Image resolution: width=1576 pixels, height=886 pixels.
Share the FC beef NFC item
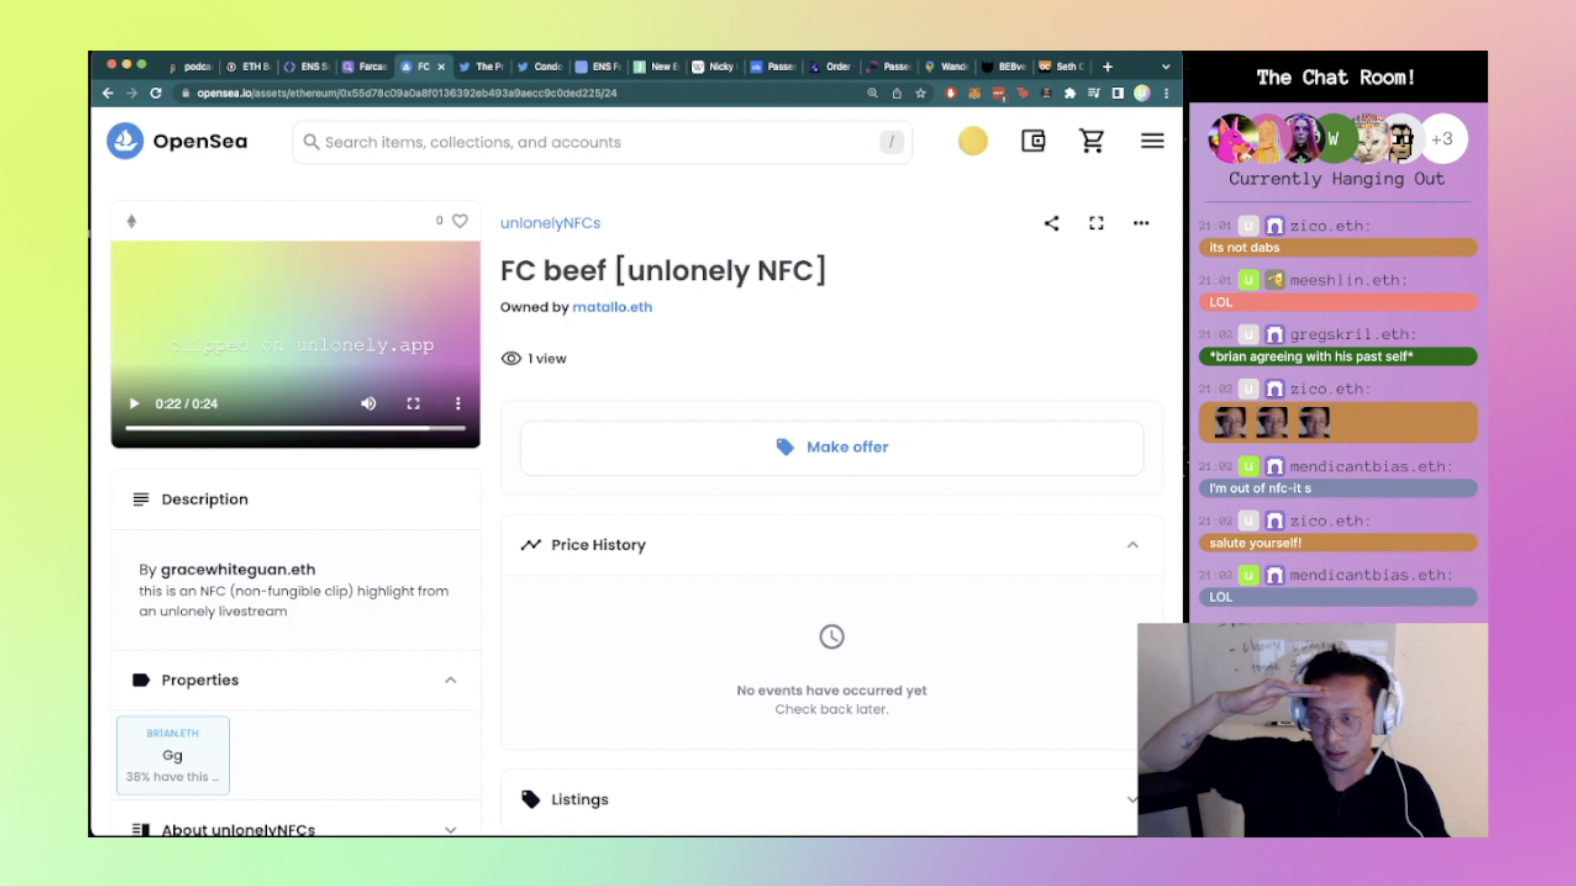(1051, 223)
